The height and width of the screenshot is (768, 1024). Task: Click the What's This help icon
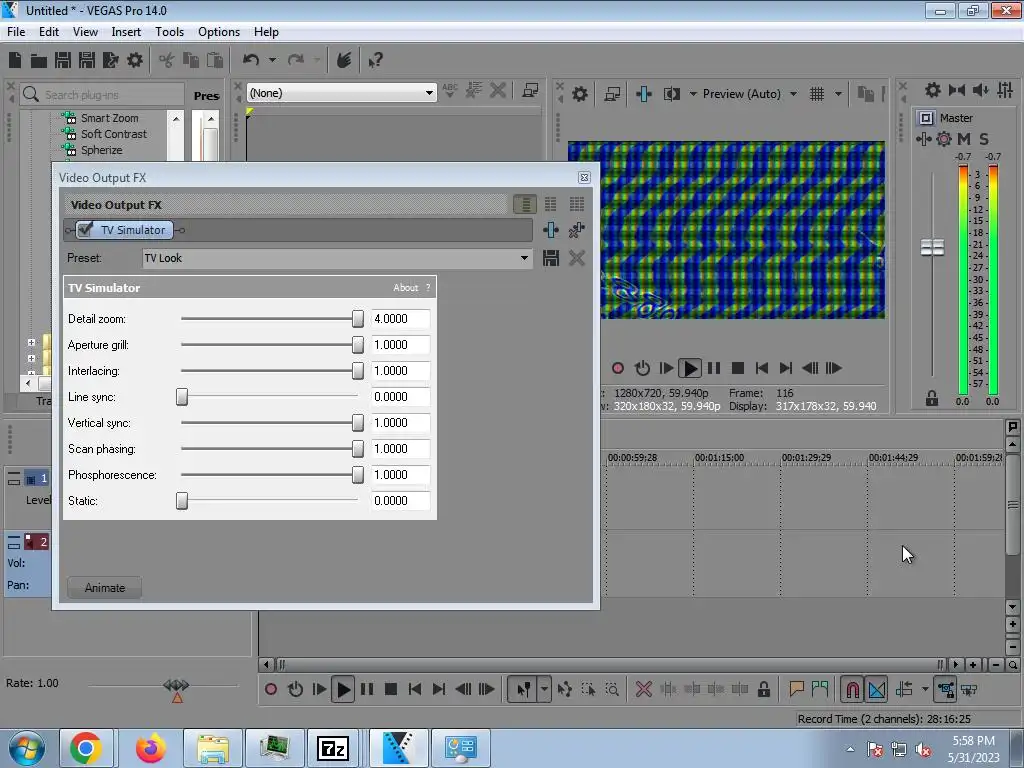(x=375, y=61)
